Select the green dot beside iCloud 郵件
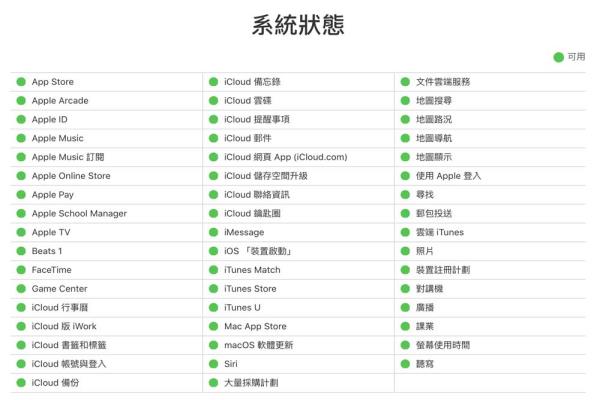The height and width of the screenshot is (400, 600). coord(214,138)
